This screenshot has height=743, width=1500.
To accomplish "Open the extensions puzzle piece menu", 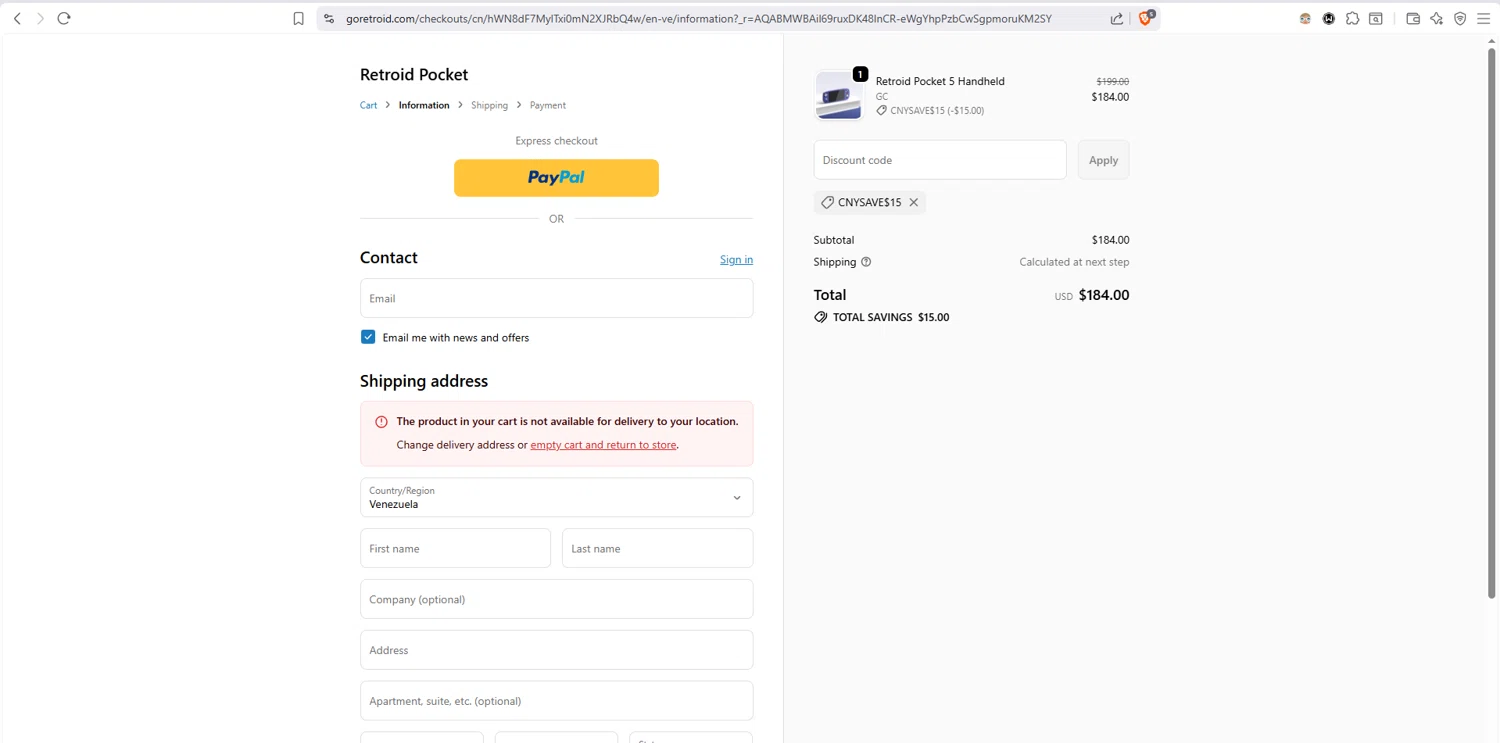I will (1352, 18).
